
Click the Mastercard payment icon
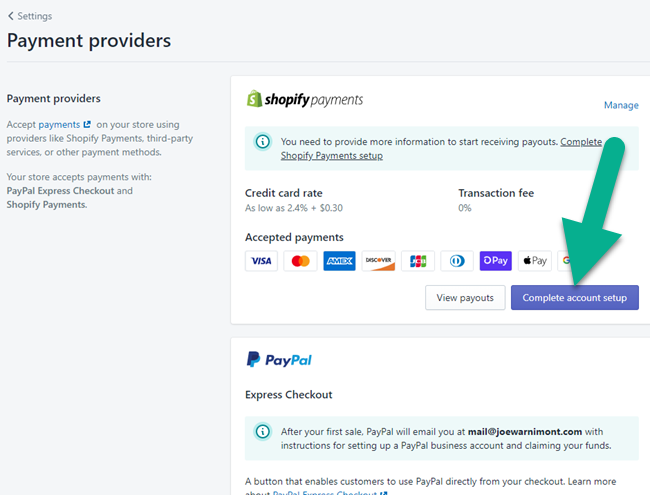click(300, 261)
